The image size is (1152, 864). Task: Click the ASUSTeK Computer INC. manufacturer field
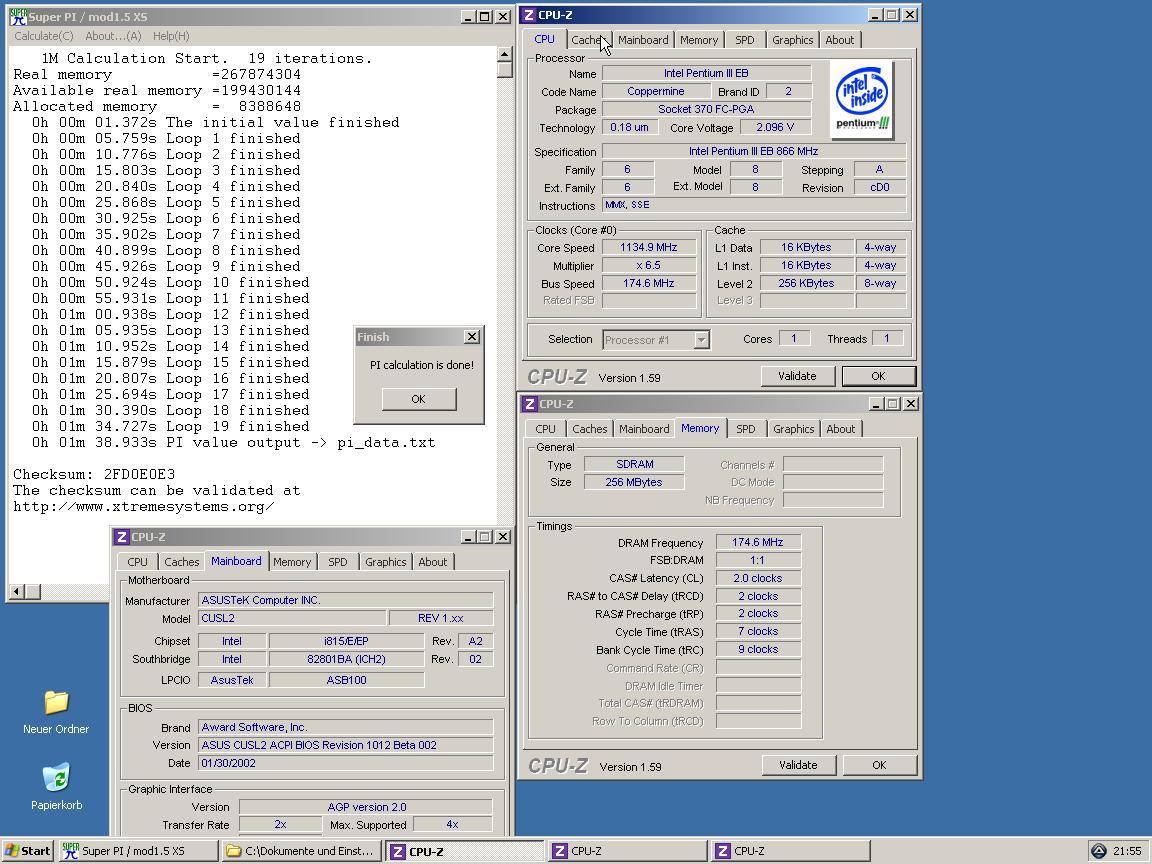[345, 600]
